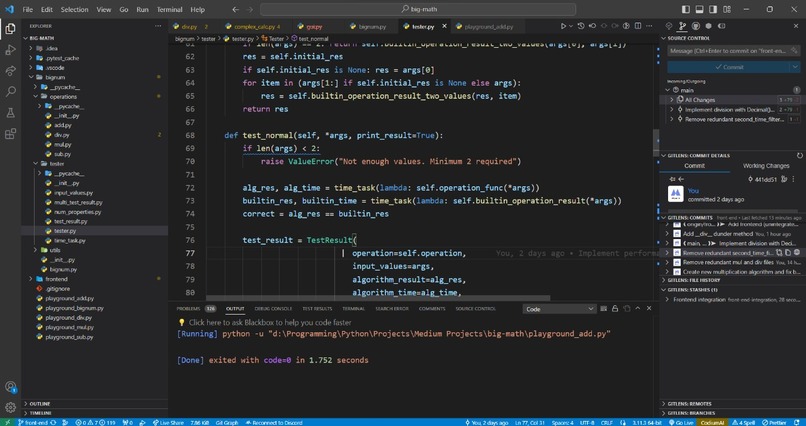Image resolution: width=806 pixels, height=426 pixels.
Task: Select Source Control graph icon in secondary sidebar
Action: [x=682, y=26]
